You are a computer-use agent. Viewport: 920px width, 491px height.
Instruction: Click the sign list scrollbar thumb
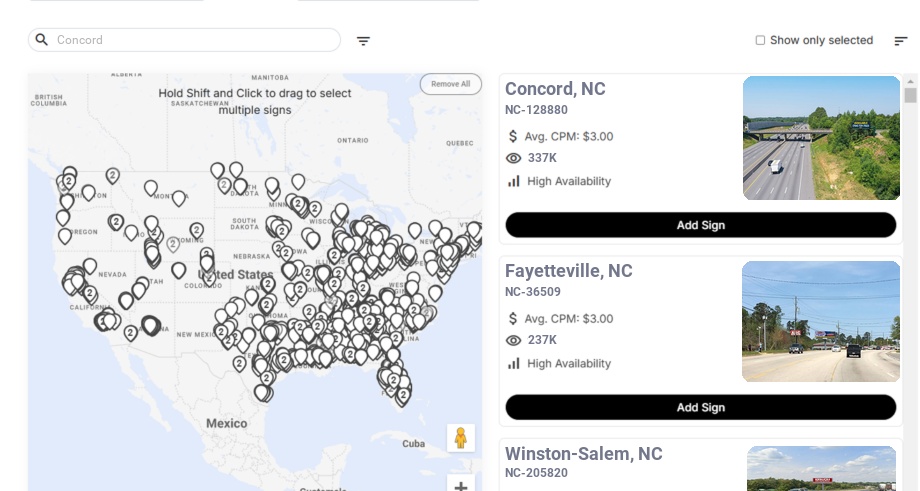coord(910,95)
